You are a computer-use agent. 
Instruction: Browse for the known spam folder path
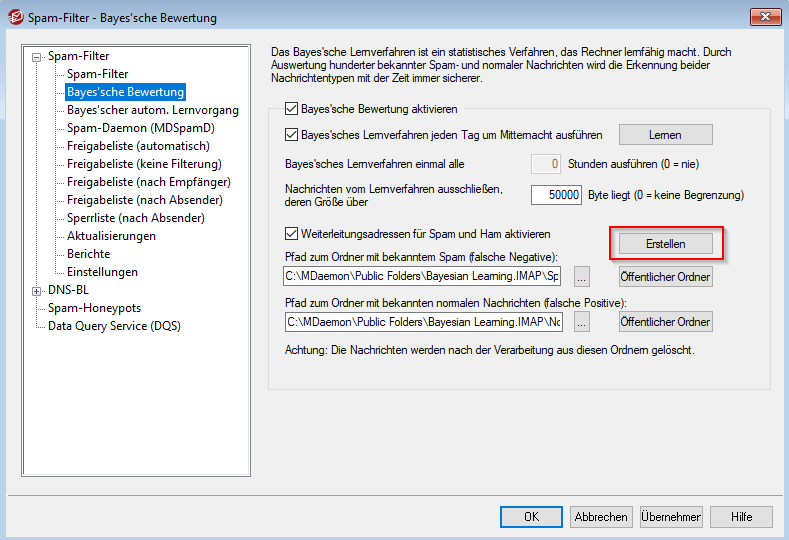click(x=582, y=276)
